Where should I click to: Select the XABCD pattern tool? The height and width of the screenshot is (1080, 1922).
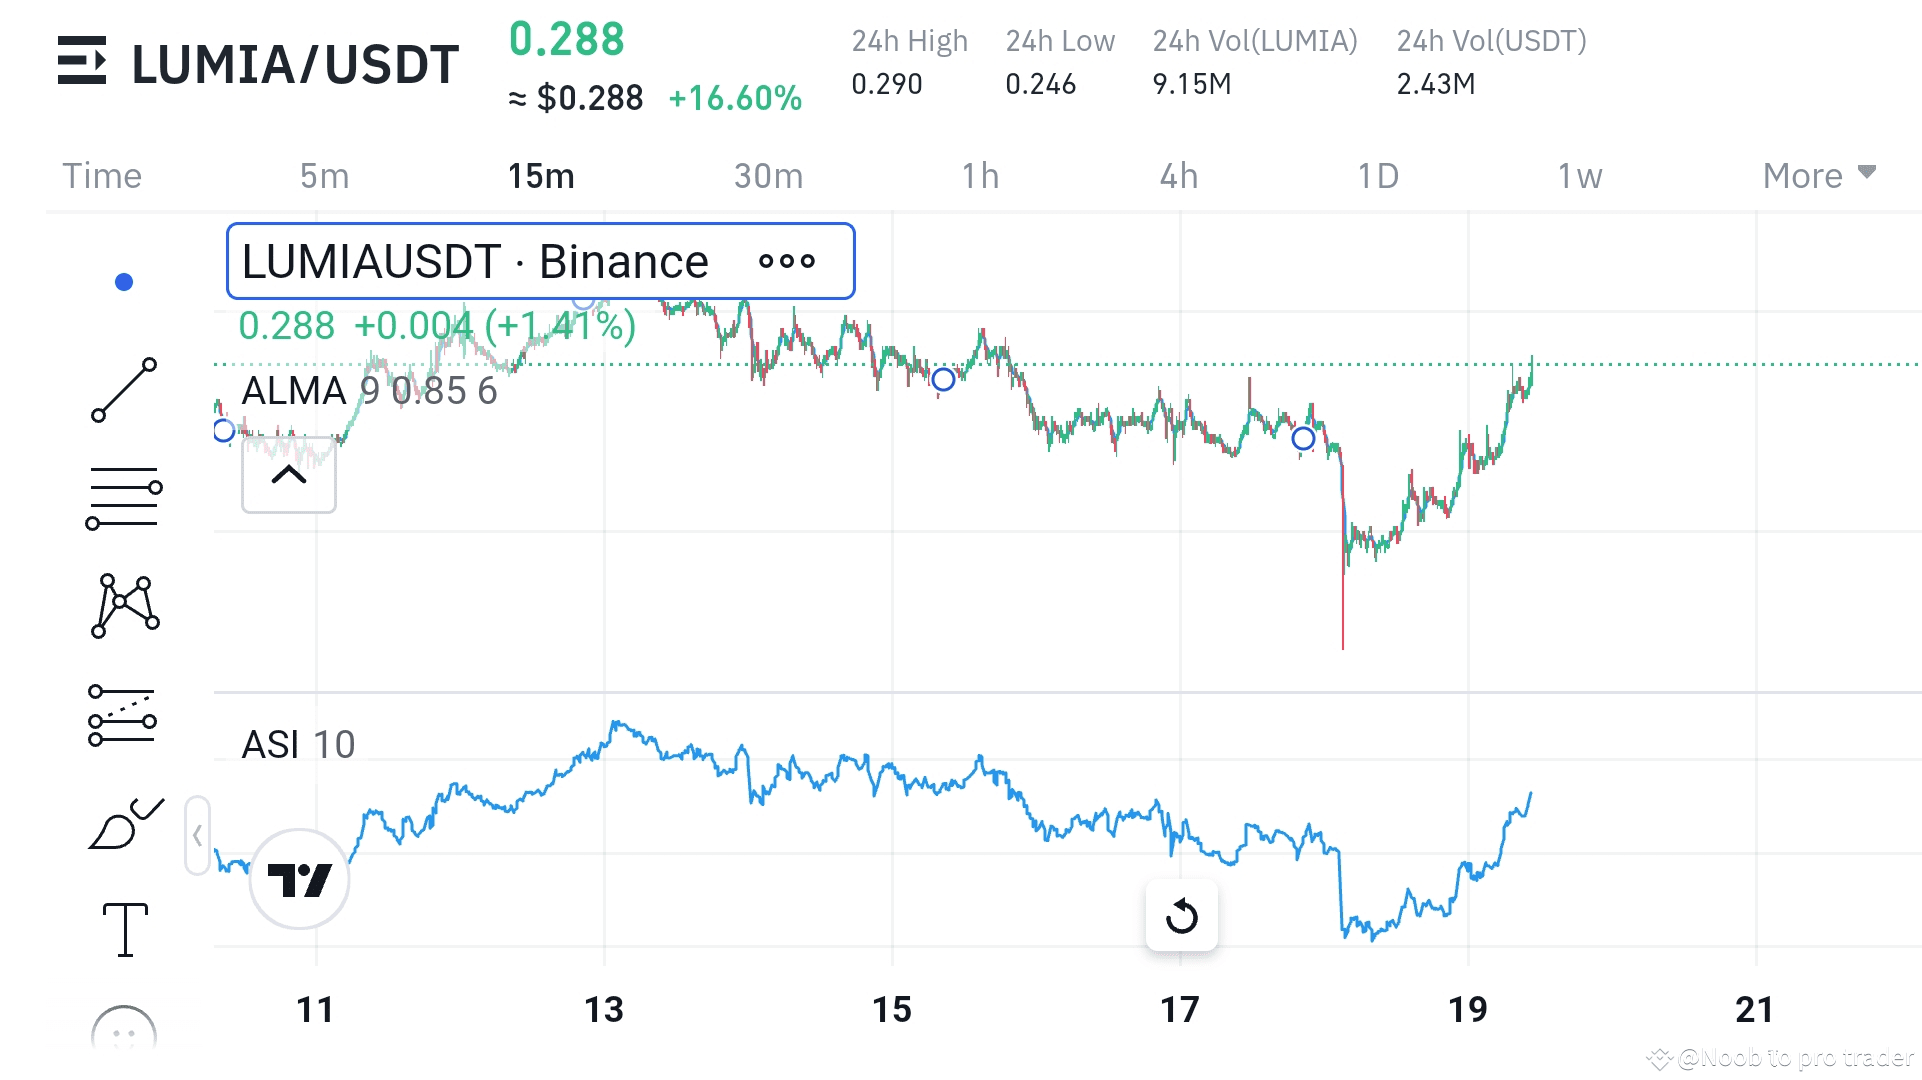click(125, 606)
